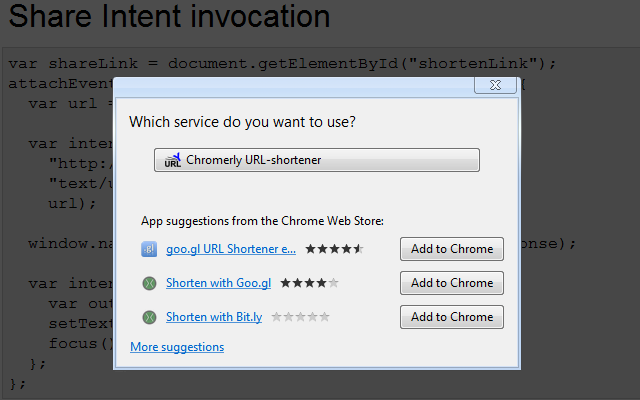Click the 'Share Intent invocation' heading

click(169, 16)
